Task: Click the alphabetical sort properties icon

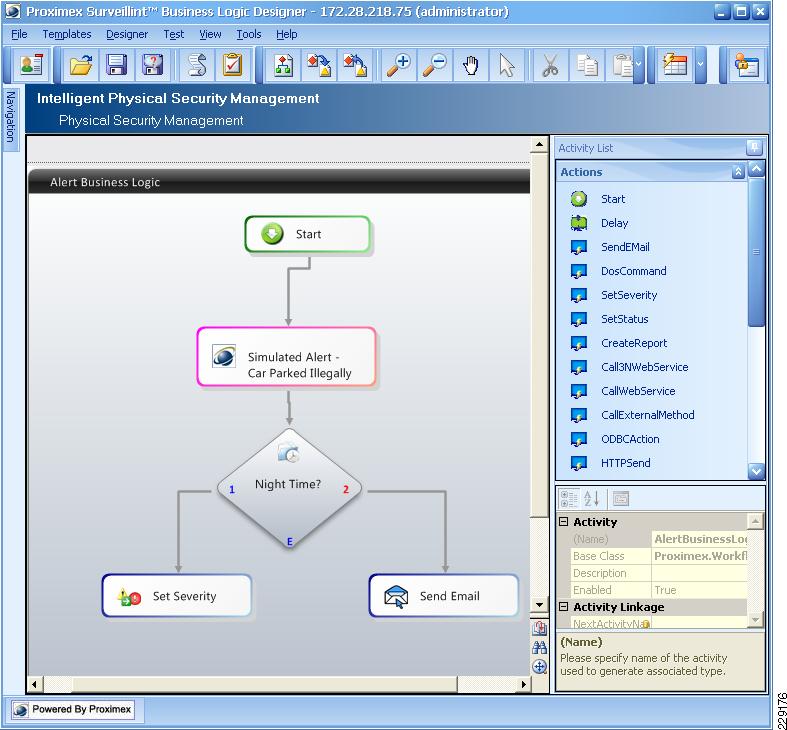Action: pos(592,499)
